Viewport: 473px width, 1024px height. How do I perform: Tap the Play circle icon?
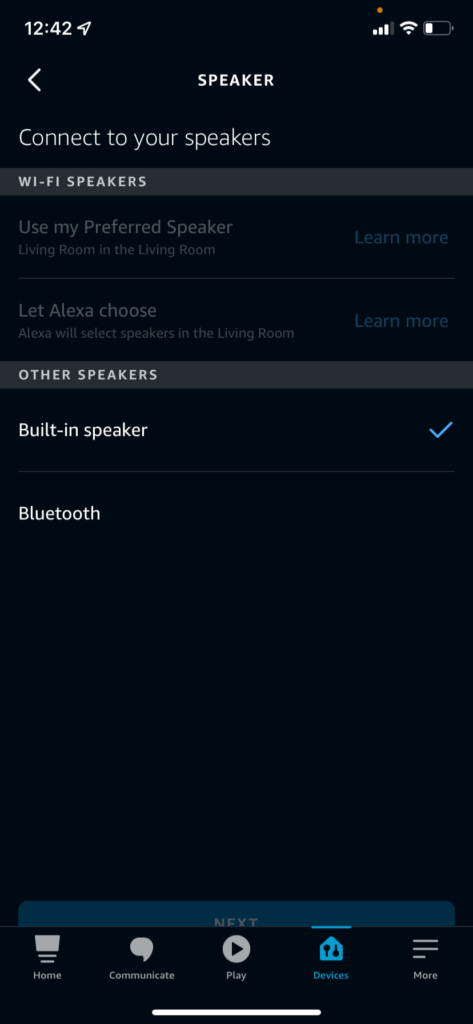tap(236, 949)
